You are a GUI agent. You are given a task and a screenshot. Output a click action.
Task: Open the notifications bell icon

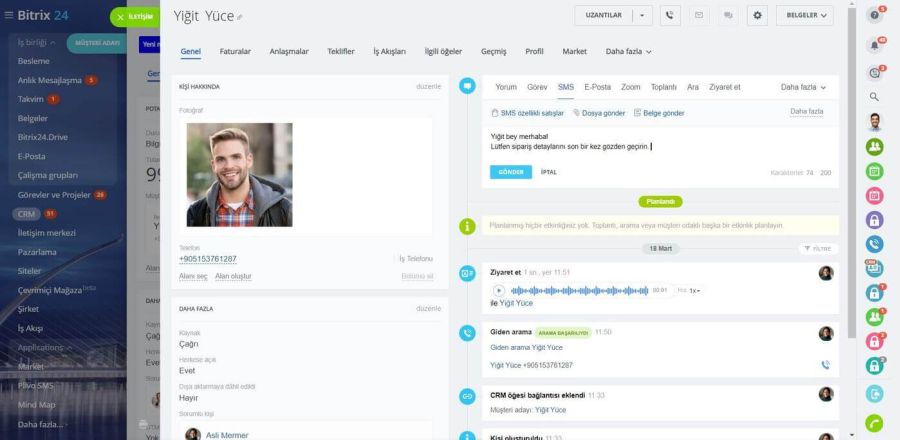(874, 45)
